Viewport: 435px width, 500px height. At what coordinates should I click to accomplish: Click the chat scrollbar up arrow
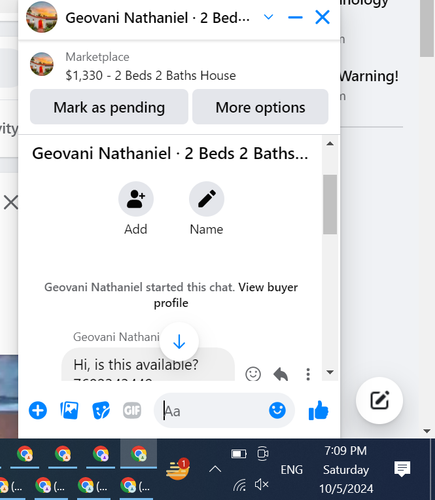pos(330,144)
